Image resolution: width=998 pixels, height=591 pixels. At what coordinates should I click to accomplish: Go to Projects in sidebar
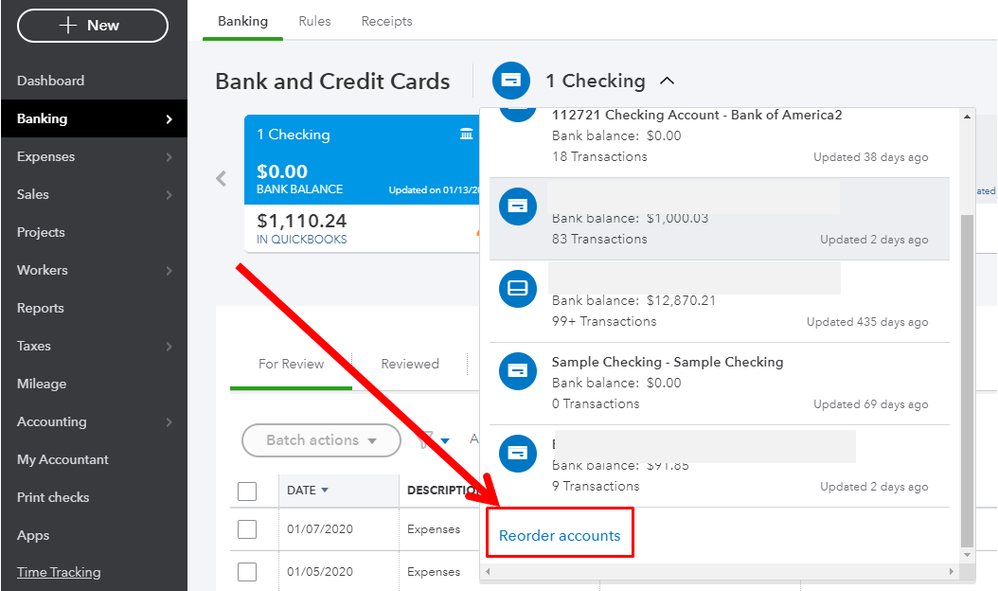pos(41,232)
